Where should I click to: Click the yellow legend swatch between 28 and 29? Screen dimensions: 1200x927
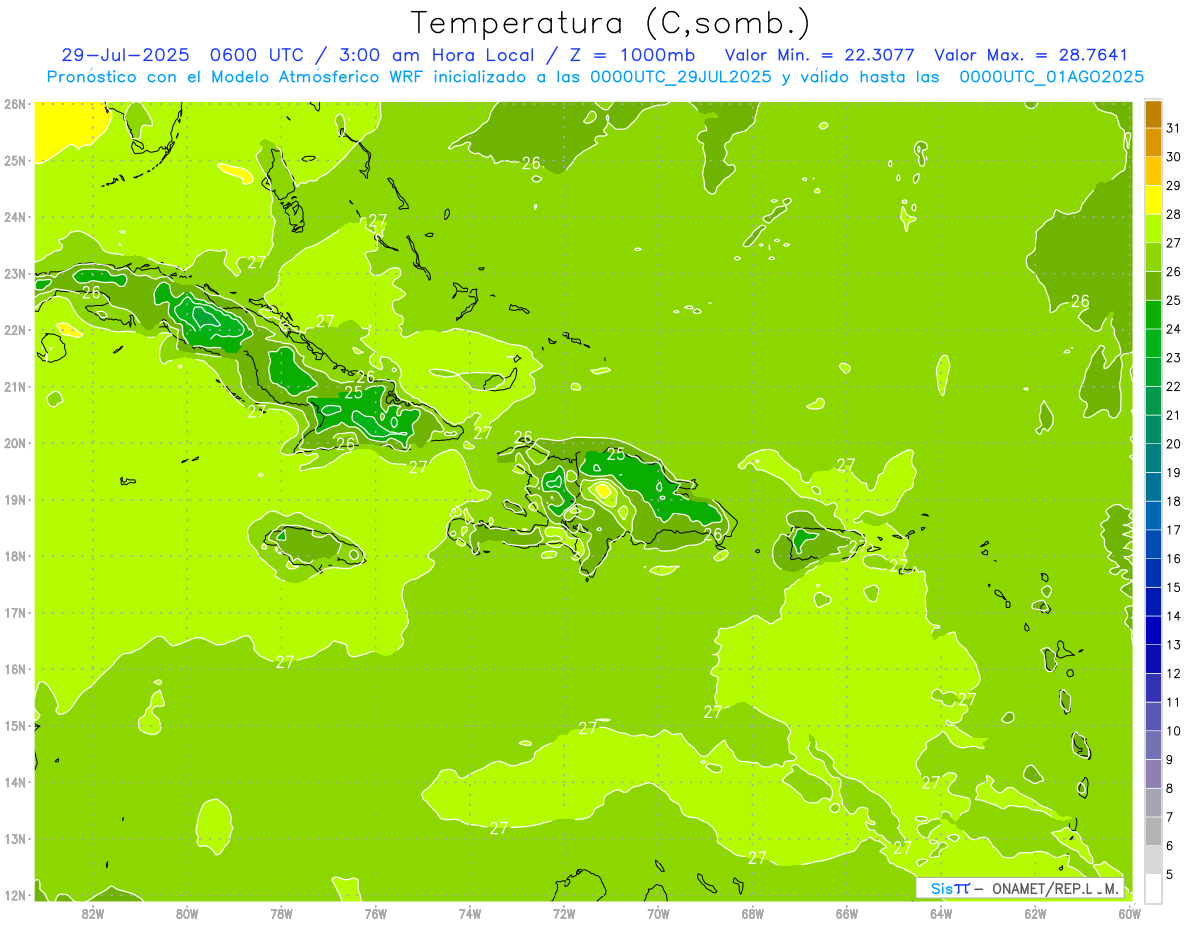pos(1154,199)
